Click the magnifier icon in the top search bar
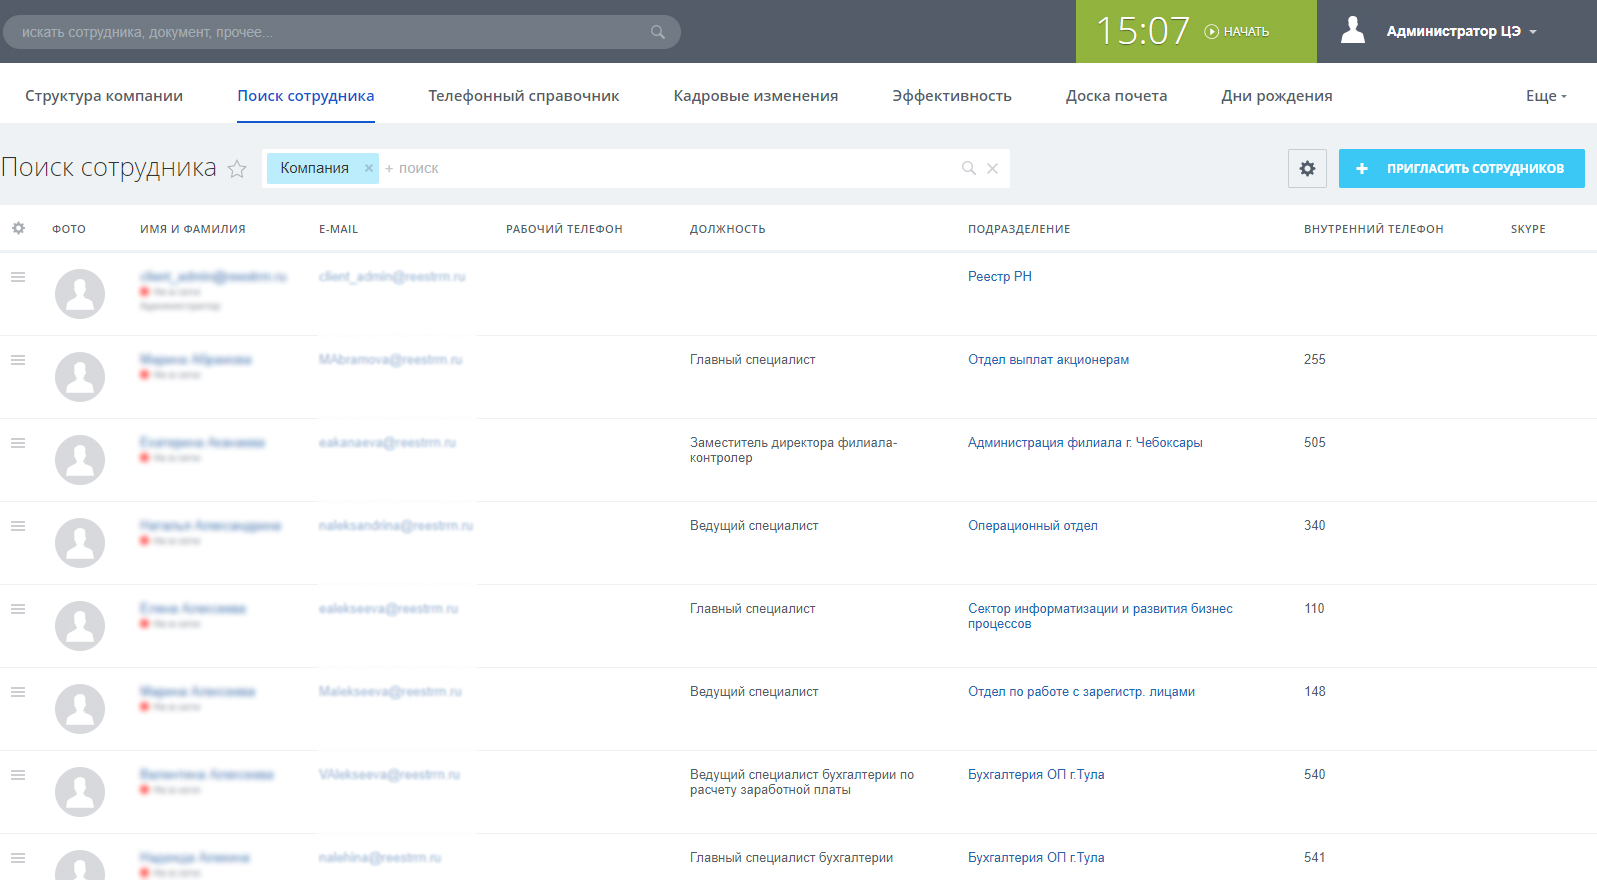The image size is (1597, 880). 657,32
